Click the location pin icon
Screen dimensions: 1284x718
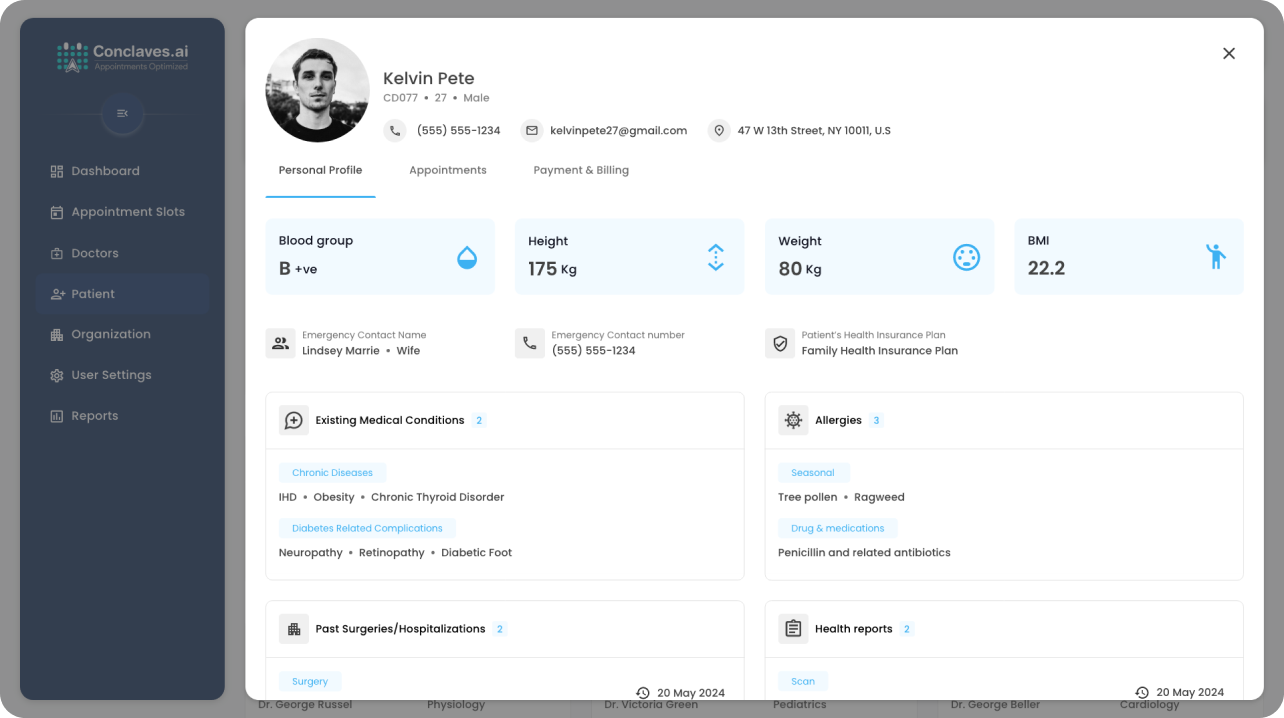pyautogui.click(x=718, y=131)
